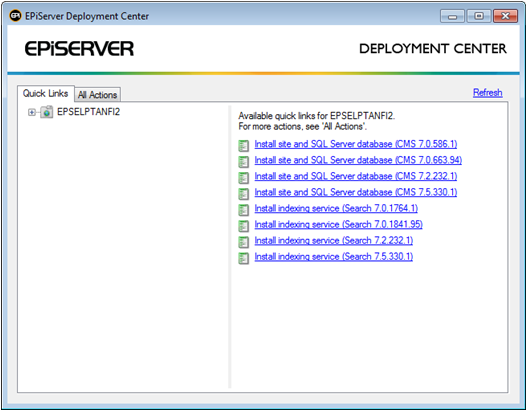Select the Quick Links tab
527x412 pixels.
[x=46, y=93]
